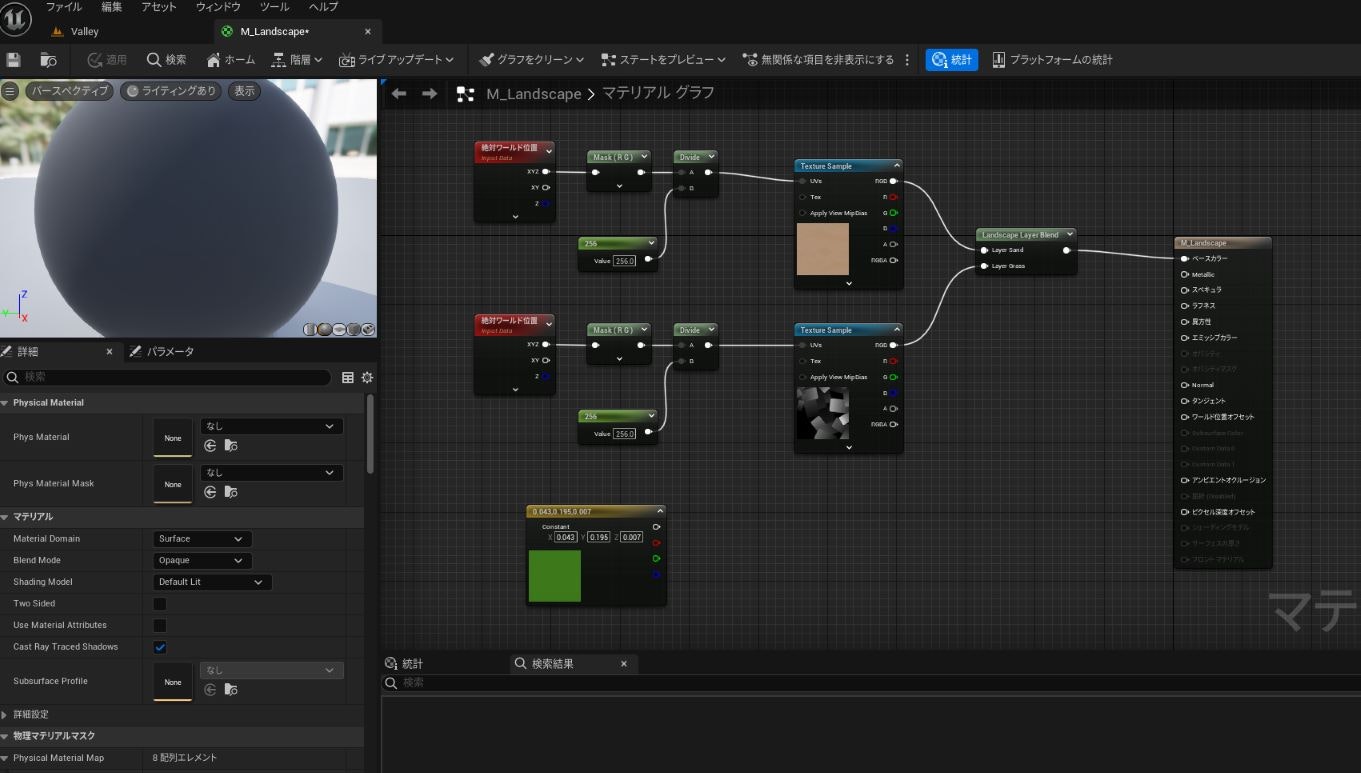Click the Save material icon
Screen dimensions: 1361x773
(14, 60)
